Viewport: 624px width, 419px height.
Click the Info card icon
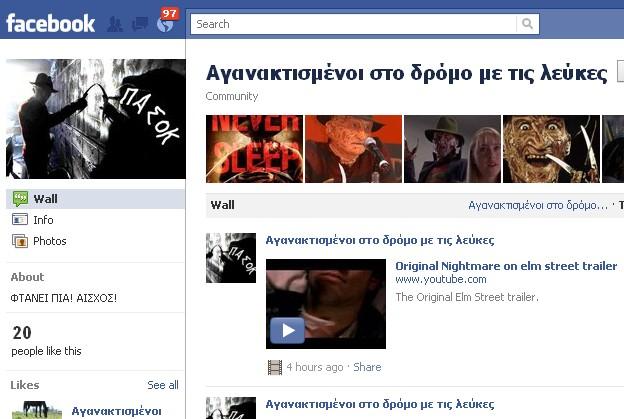[20, 220]
